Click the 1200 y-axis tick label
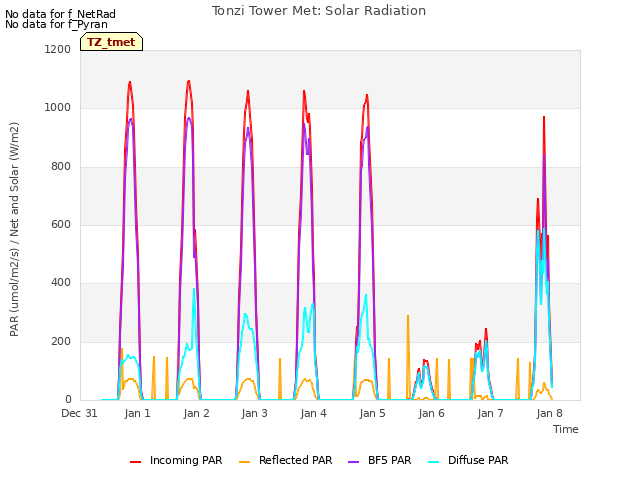This screenshot has width=640, height=480. coord(58,49)
